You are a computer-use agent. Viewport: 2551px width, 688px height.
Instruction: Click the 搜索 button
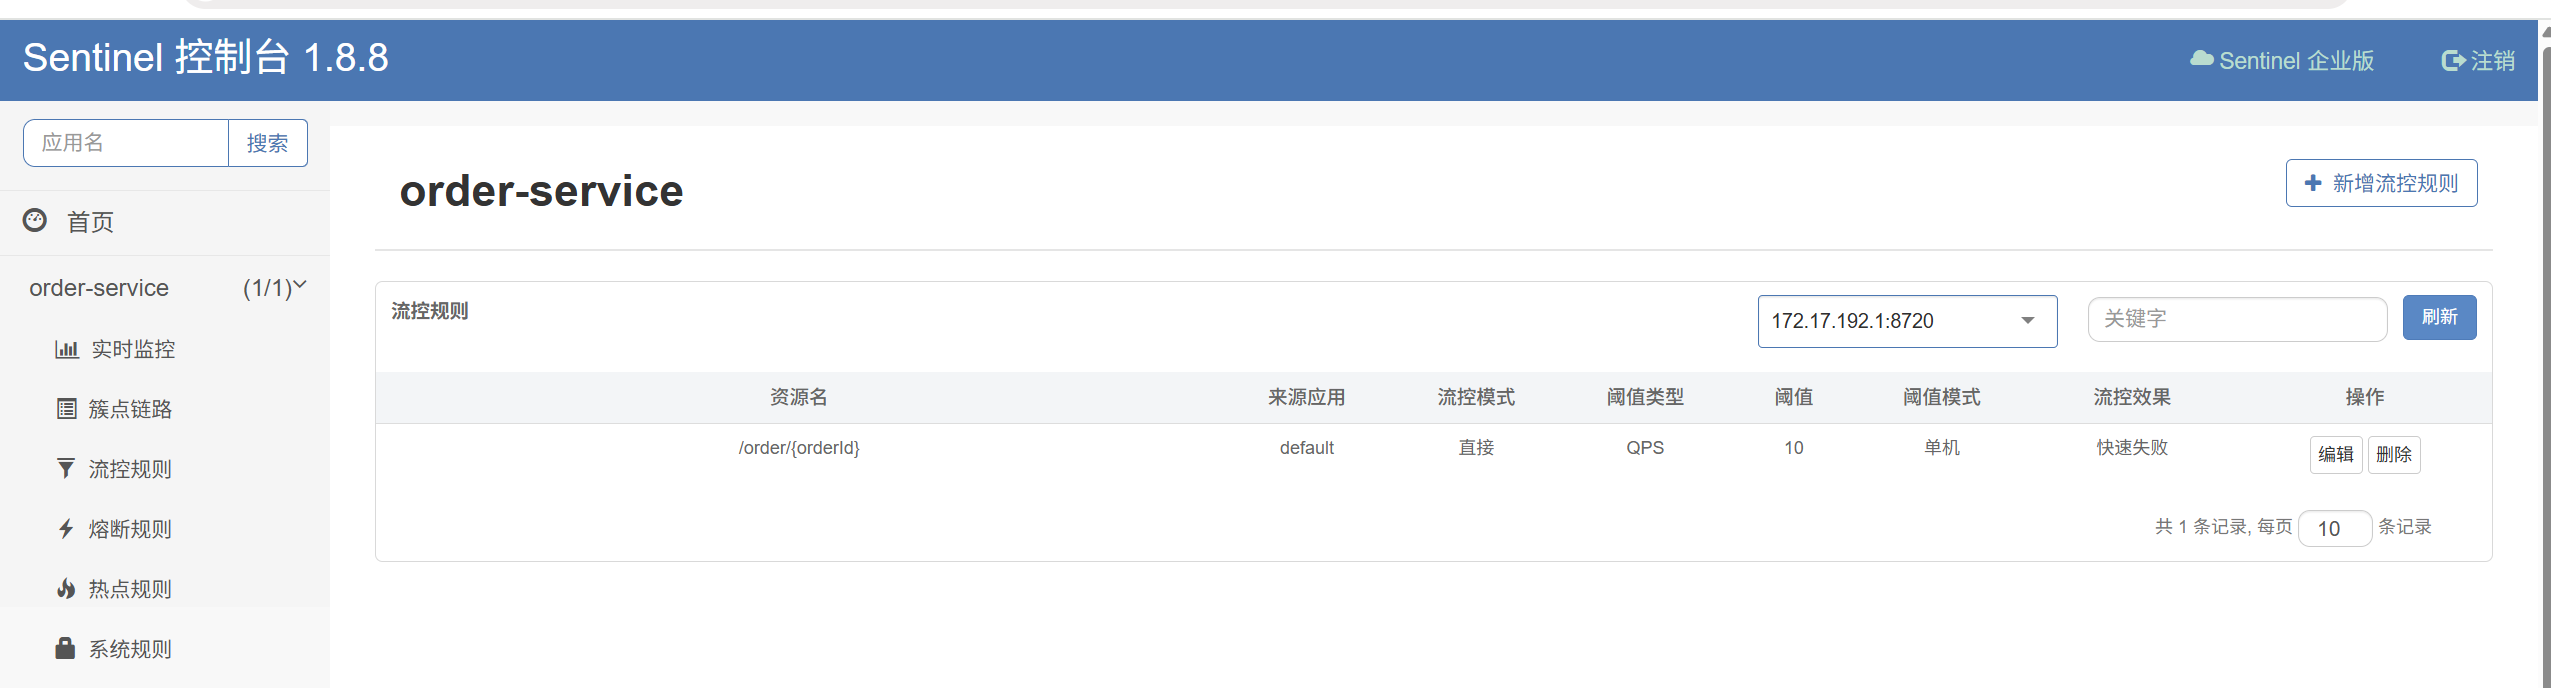[268, 143]
